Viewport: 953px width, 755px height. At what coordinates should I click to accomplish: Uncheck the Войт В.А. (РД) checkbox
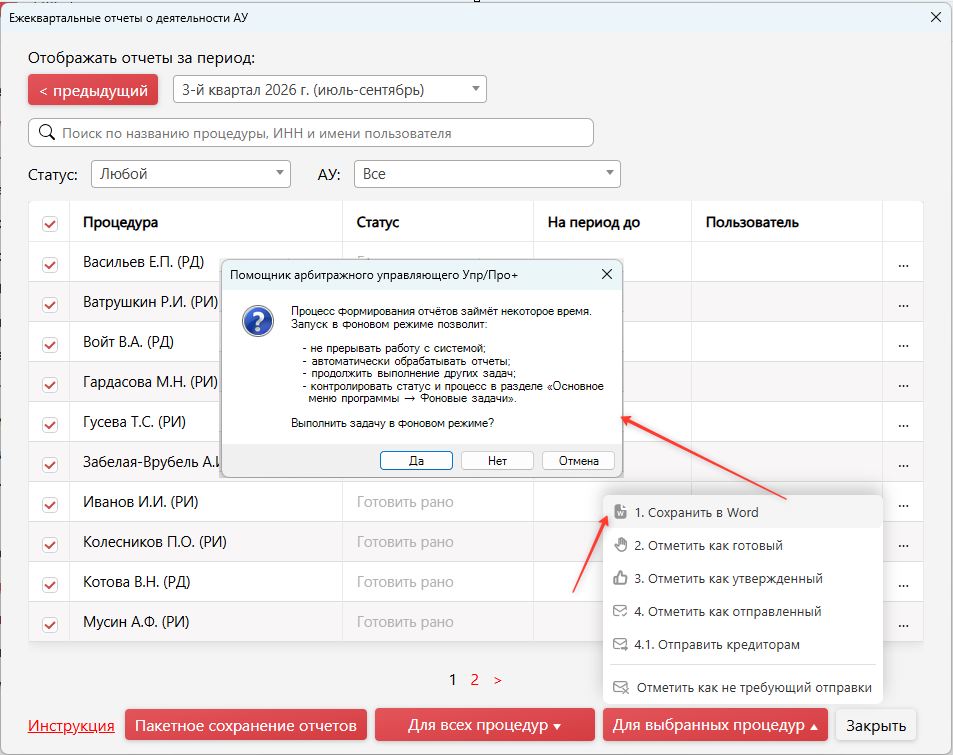(x=50, y=344)
